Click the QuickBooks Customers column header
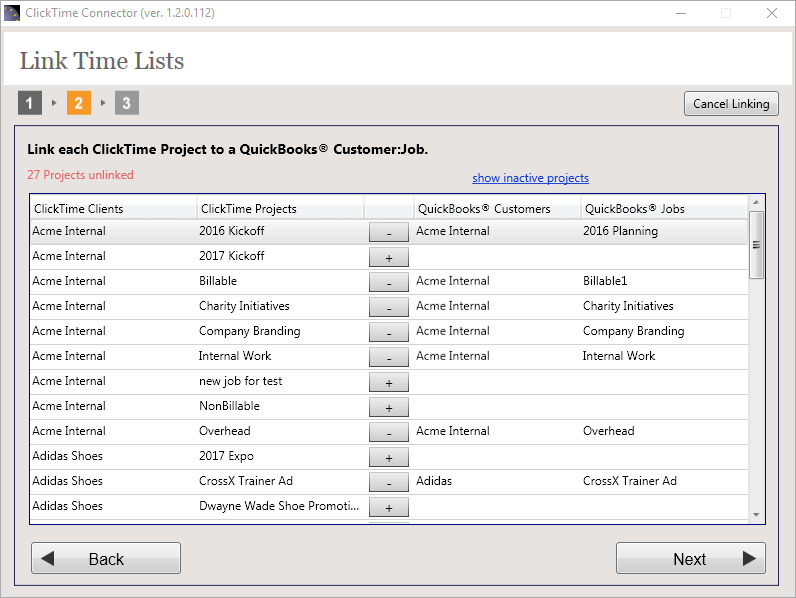 (497, 209)
